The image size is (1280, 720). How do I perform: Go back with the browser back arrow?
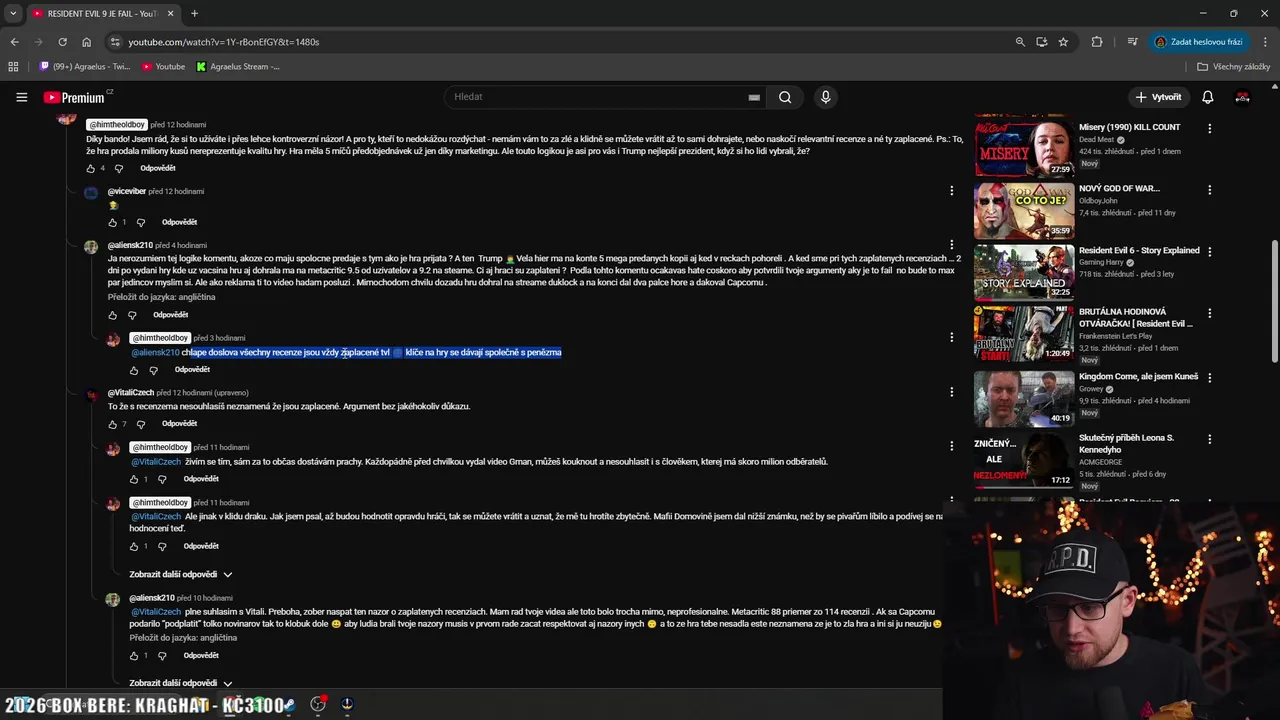[x=14, y=42]
